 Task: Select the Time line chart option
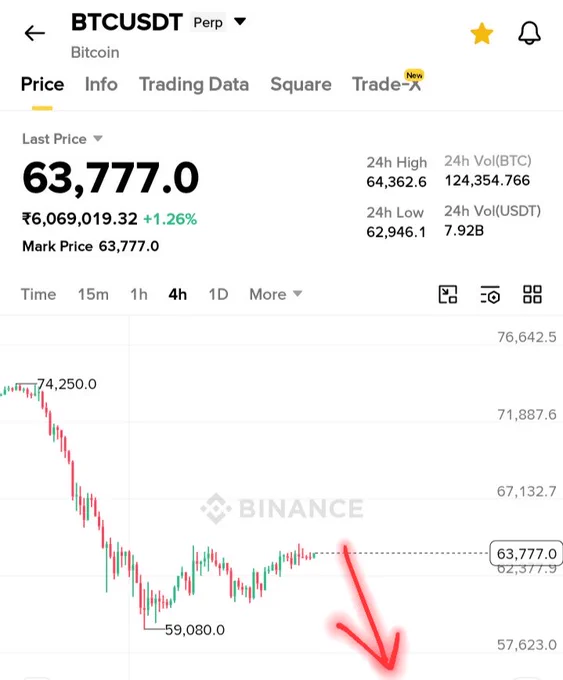pyautogui.click(x=39, y=294)
